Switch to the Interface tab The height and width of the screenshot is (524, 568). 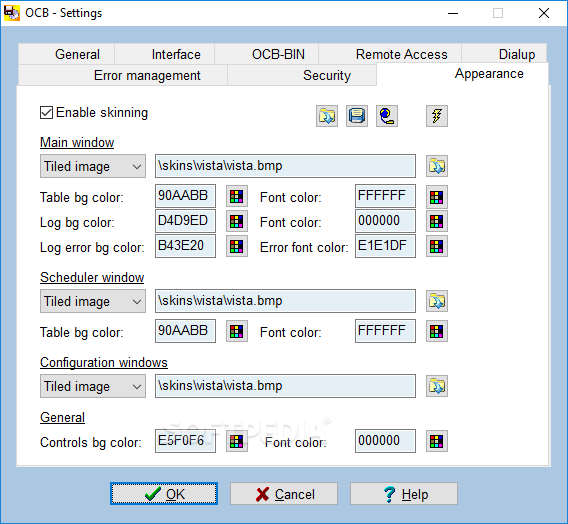coord(165,54)
